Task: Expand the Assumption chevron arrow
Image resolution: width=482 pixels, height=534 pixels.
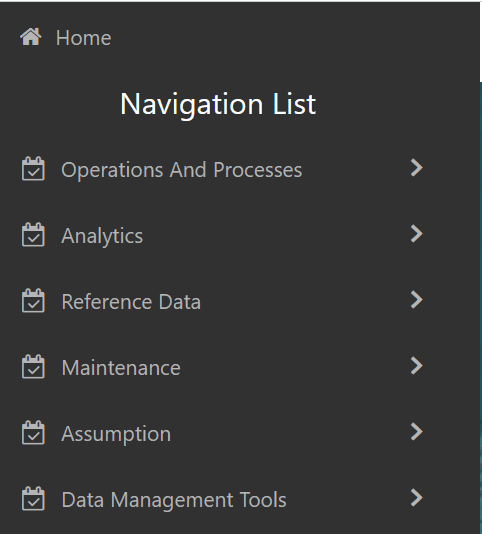Action: click(x=417, y=432)
